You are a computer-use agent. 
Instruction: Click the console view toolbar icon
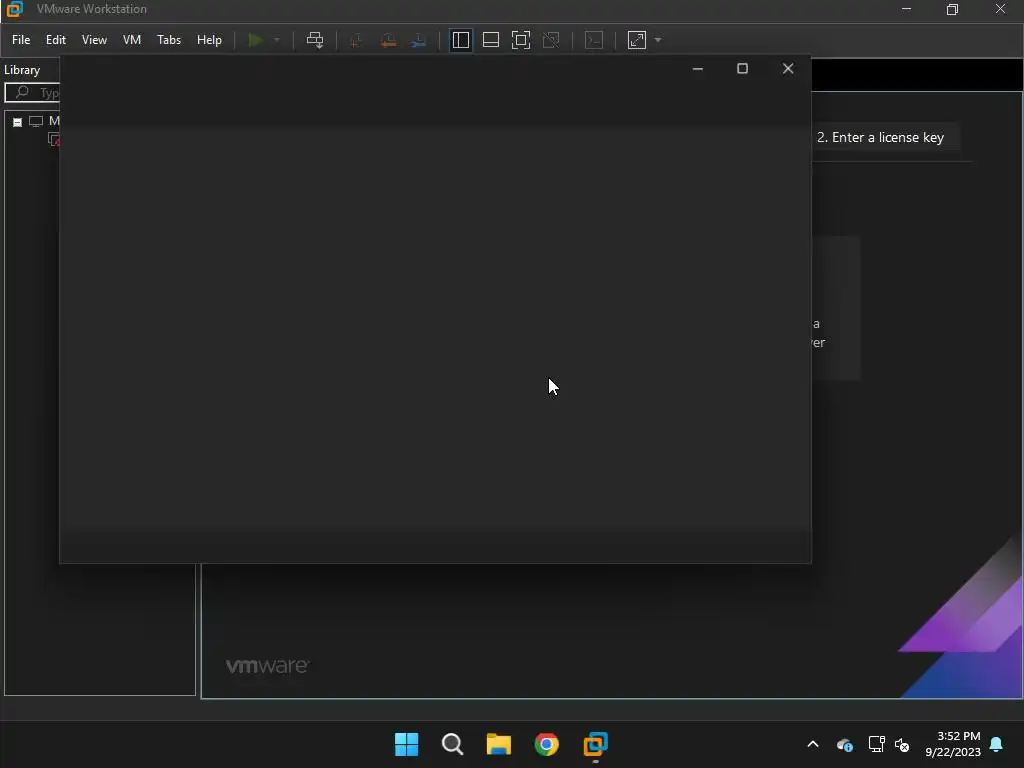click(x=594, y=40)
